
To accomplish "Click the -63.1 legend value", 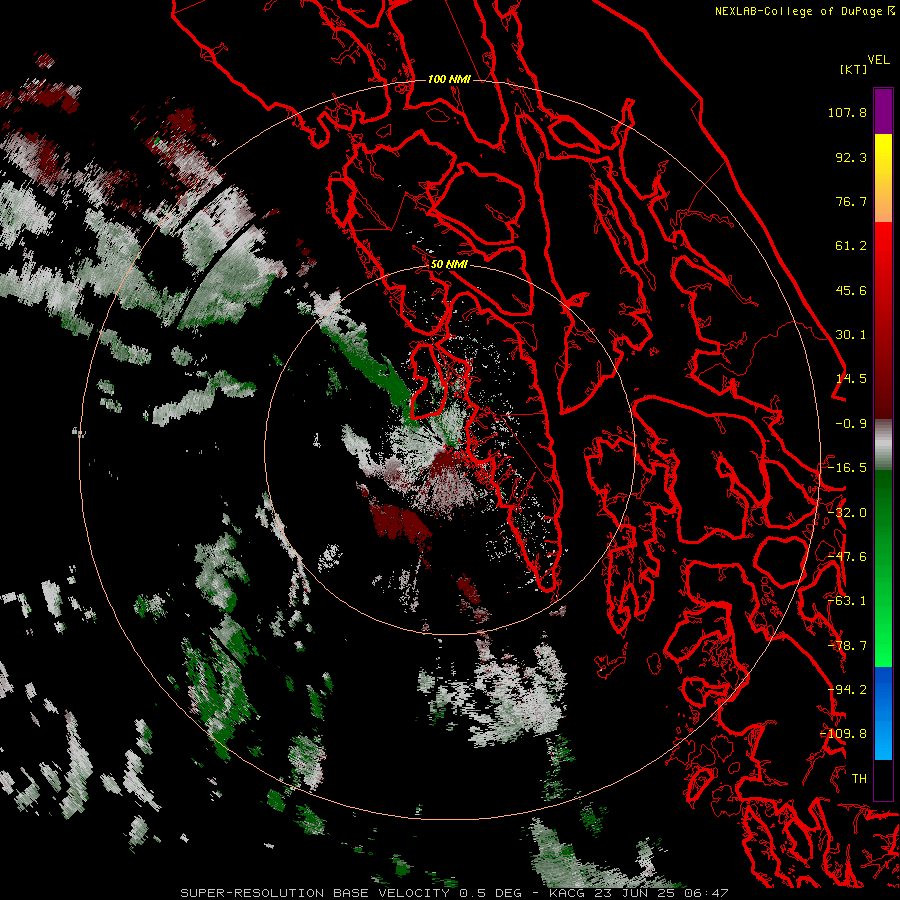I will click(x=847, y=601).
